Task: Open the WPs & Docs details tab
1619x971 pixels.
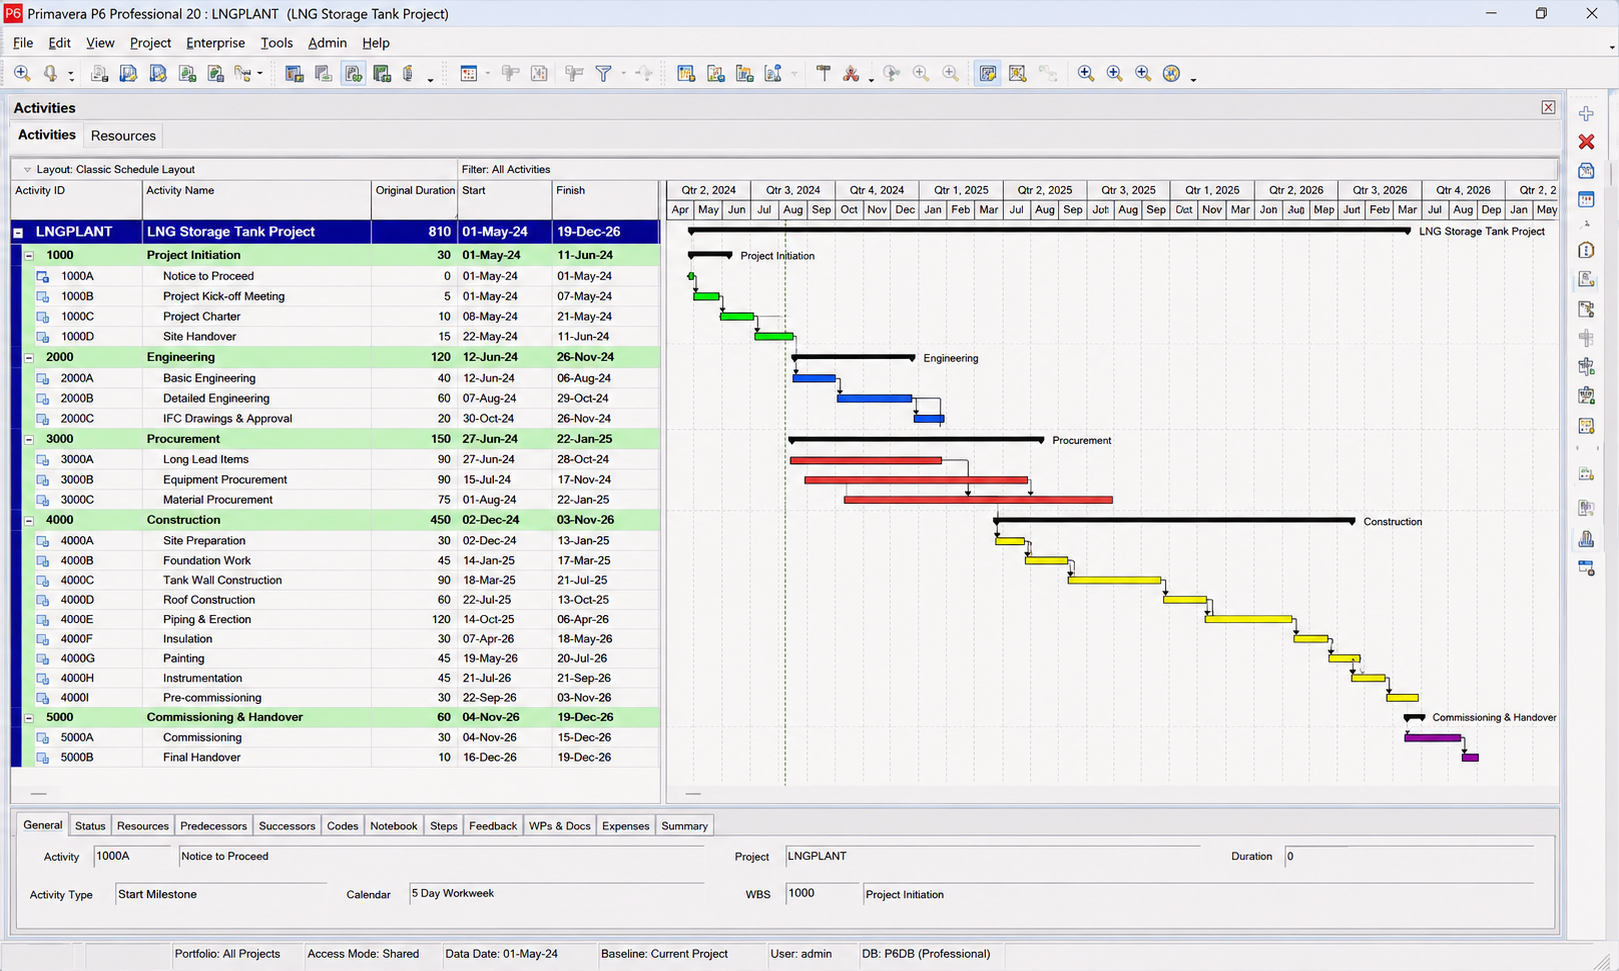Action: (x=560, y=826)
